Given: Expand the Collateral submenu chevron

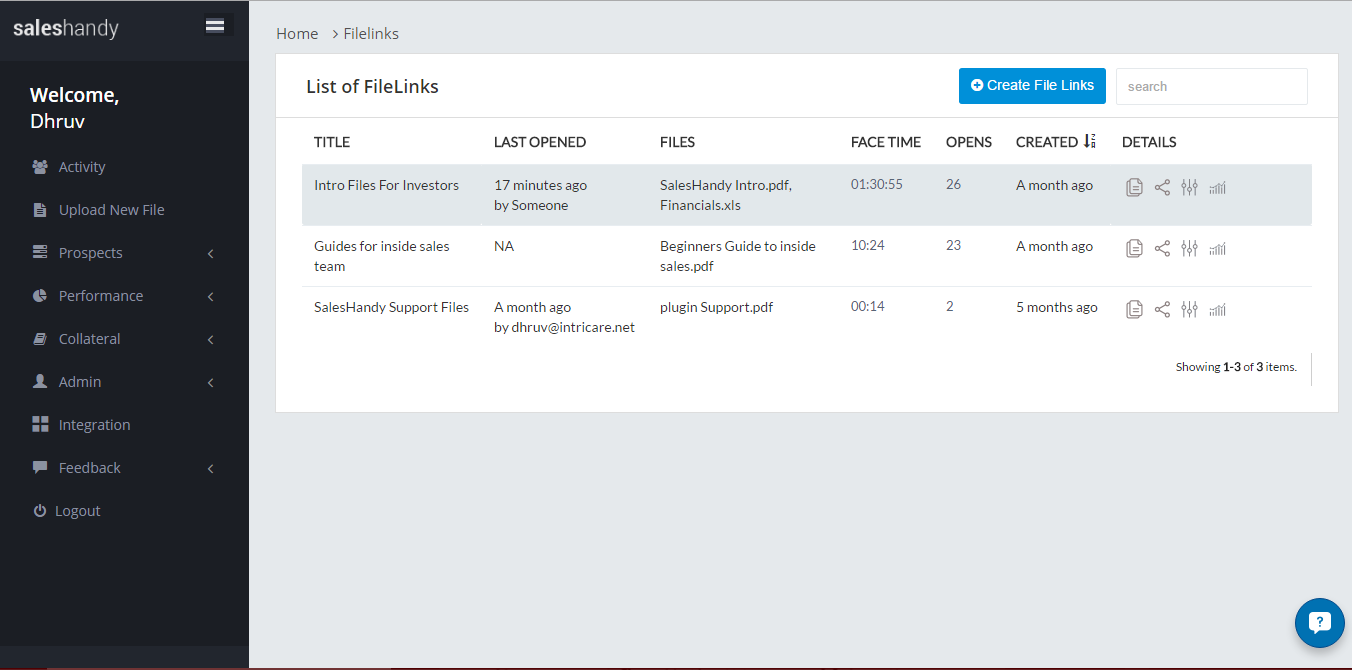Looking at the screenshot, I should [x=211, y=340].
